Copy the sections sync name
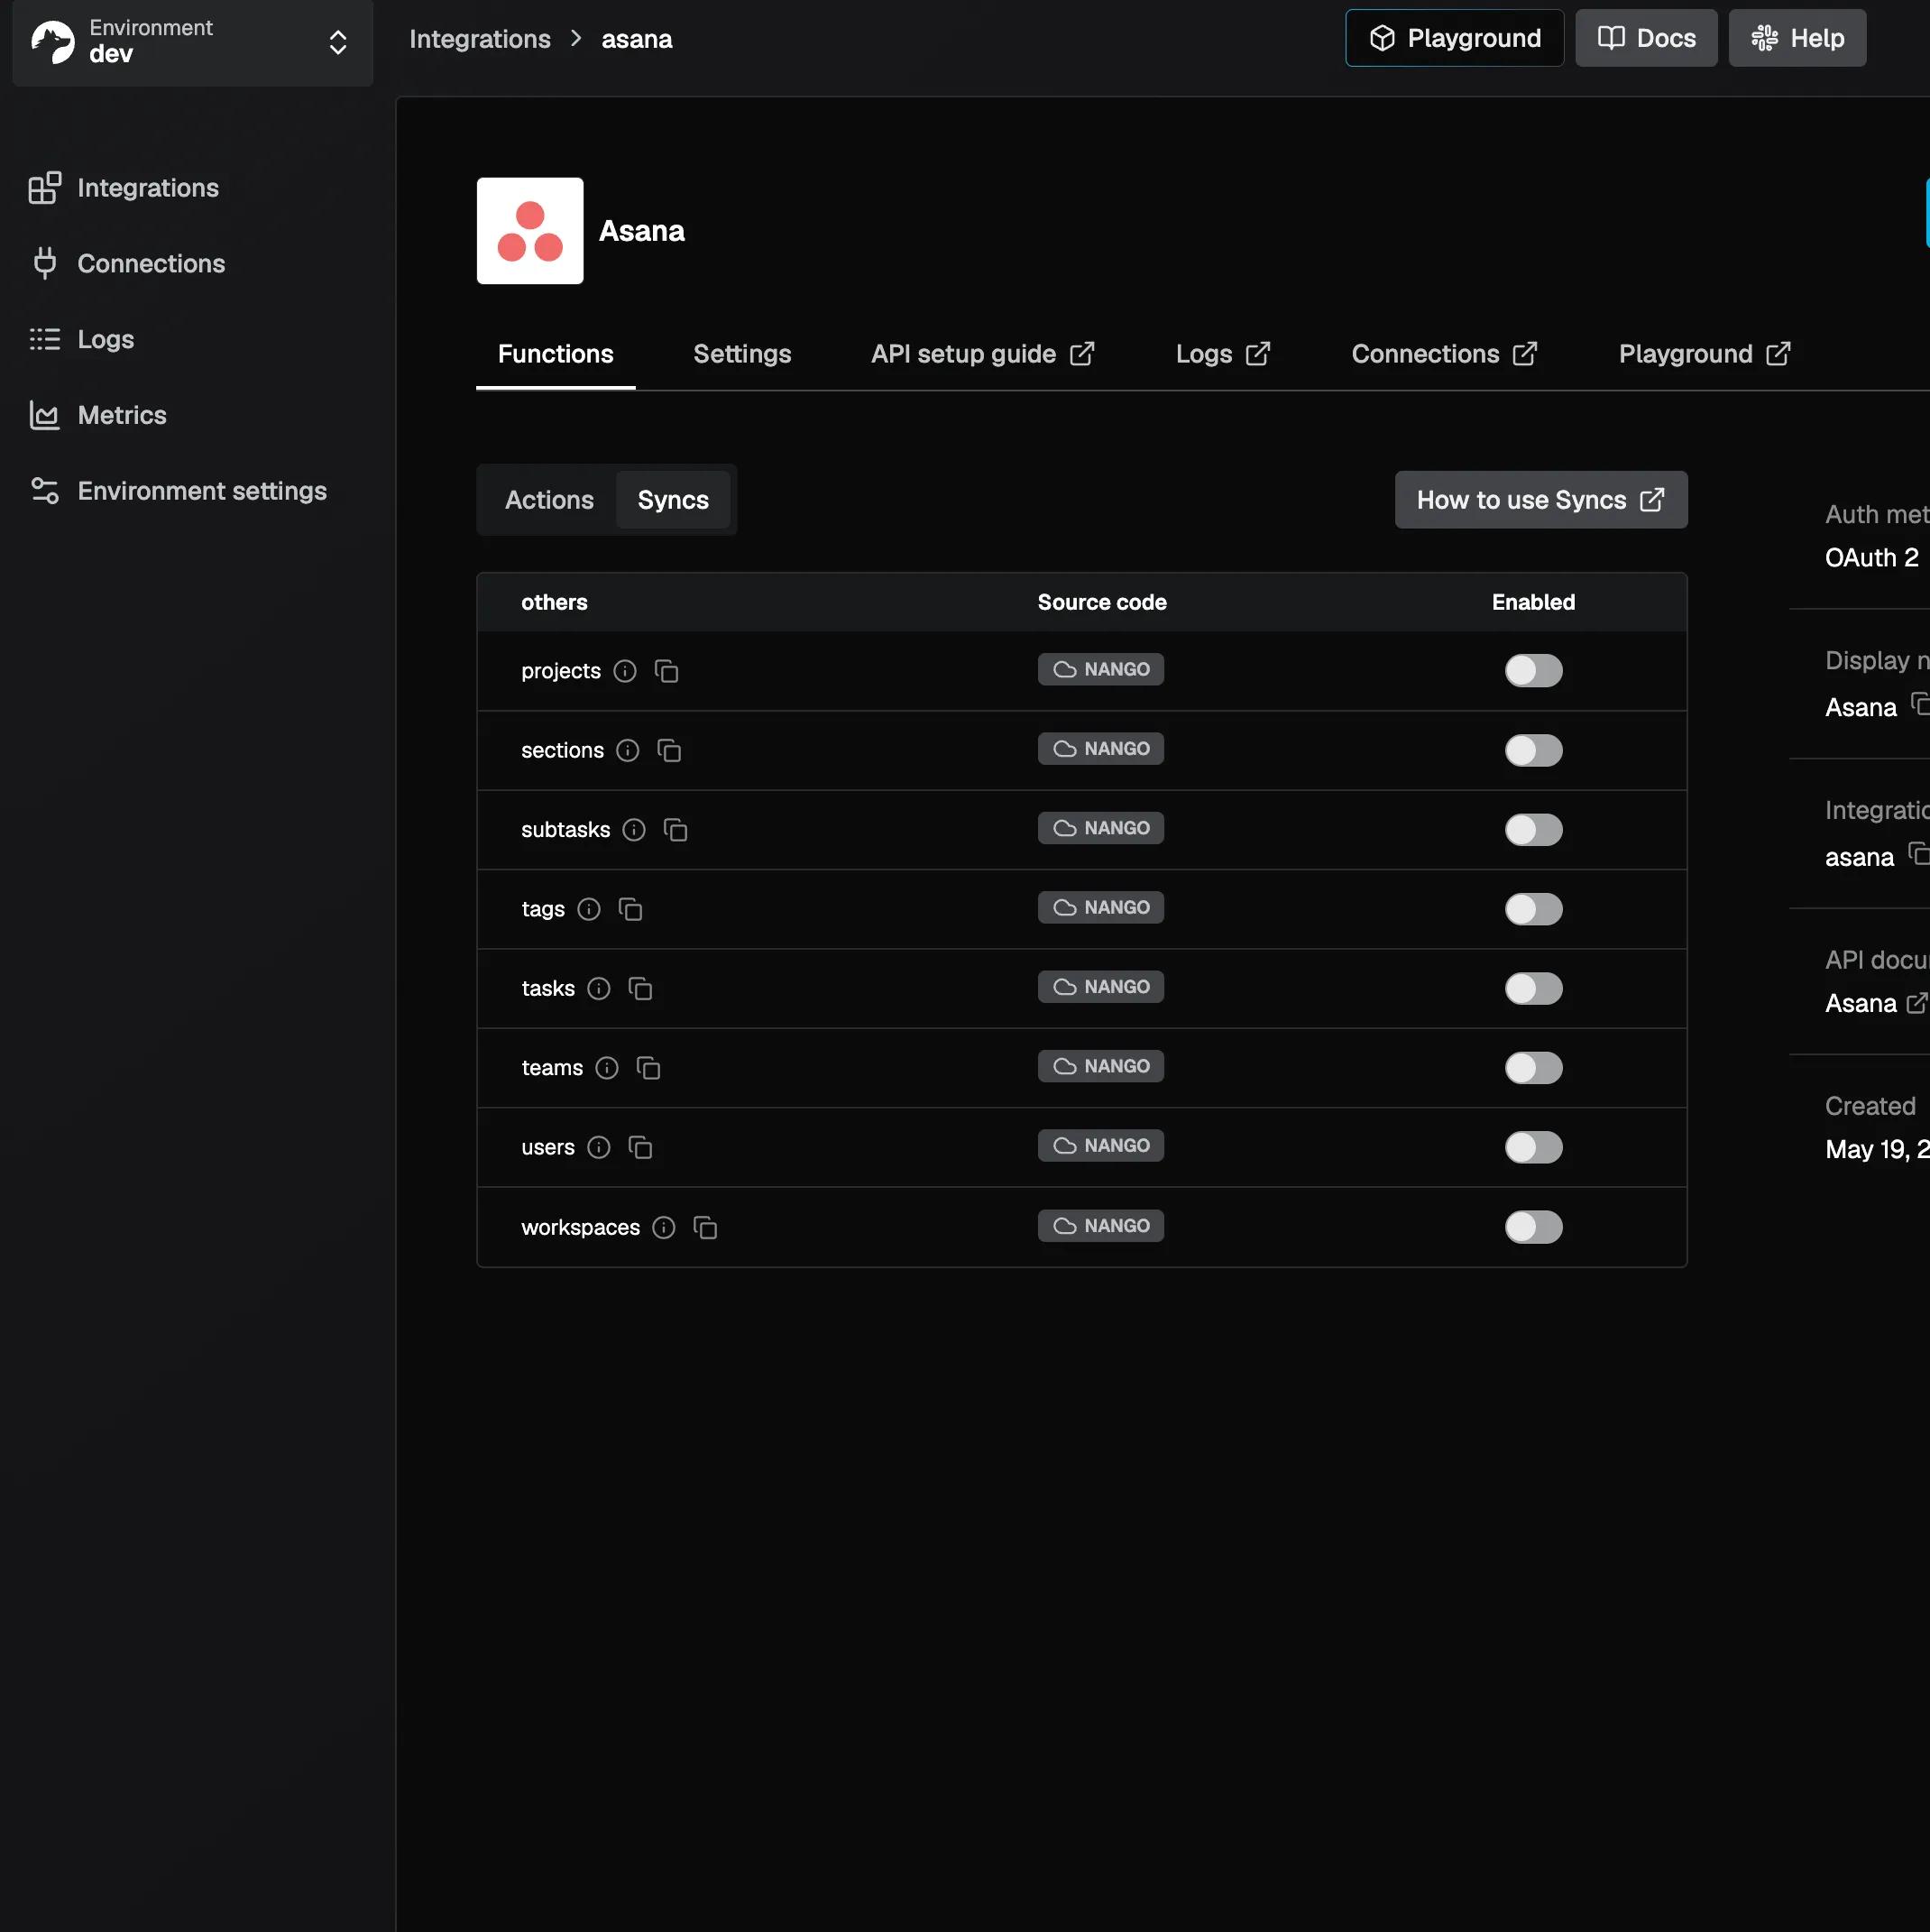The width and height of the screenshot is (1930, 1932). tap(669, 750)
